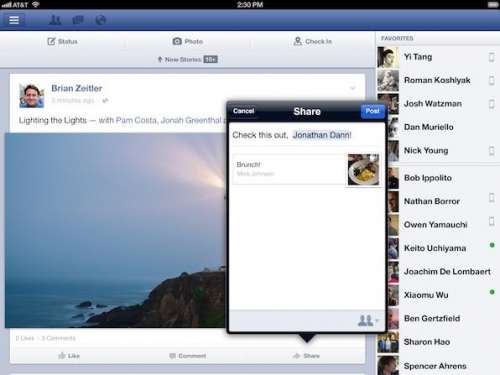The height and width of the screenshot is (375, 500).
Task: Open chat with Xiaomu Wu
Action: tap(443, 295)
